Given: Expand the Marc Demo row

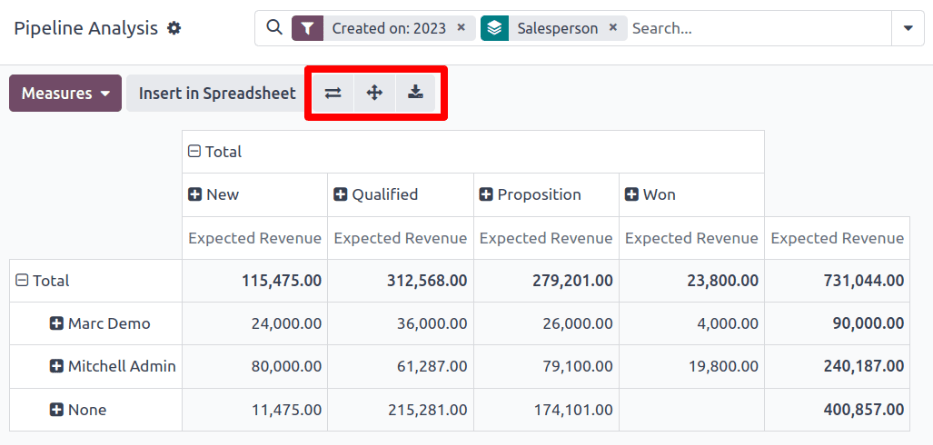Looking at the screenshot, I should [57, 324].
